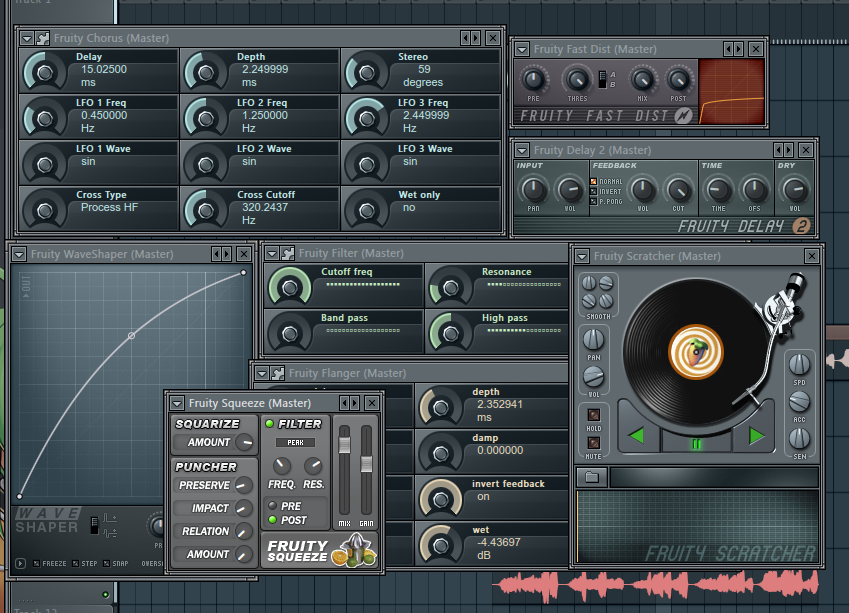Open the Fruity Fast Dist window menu arrow
This screenshot has height=613, width=849.
[x=522, y=49]
